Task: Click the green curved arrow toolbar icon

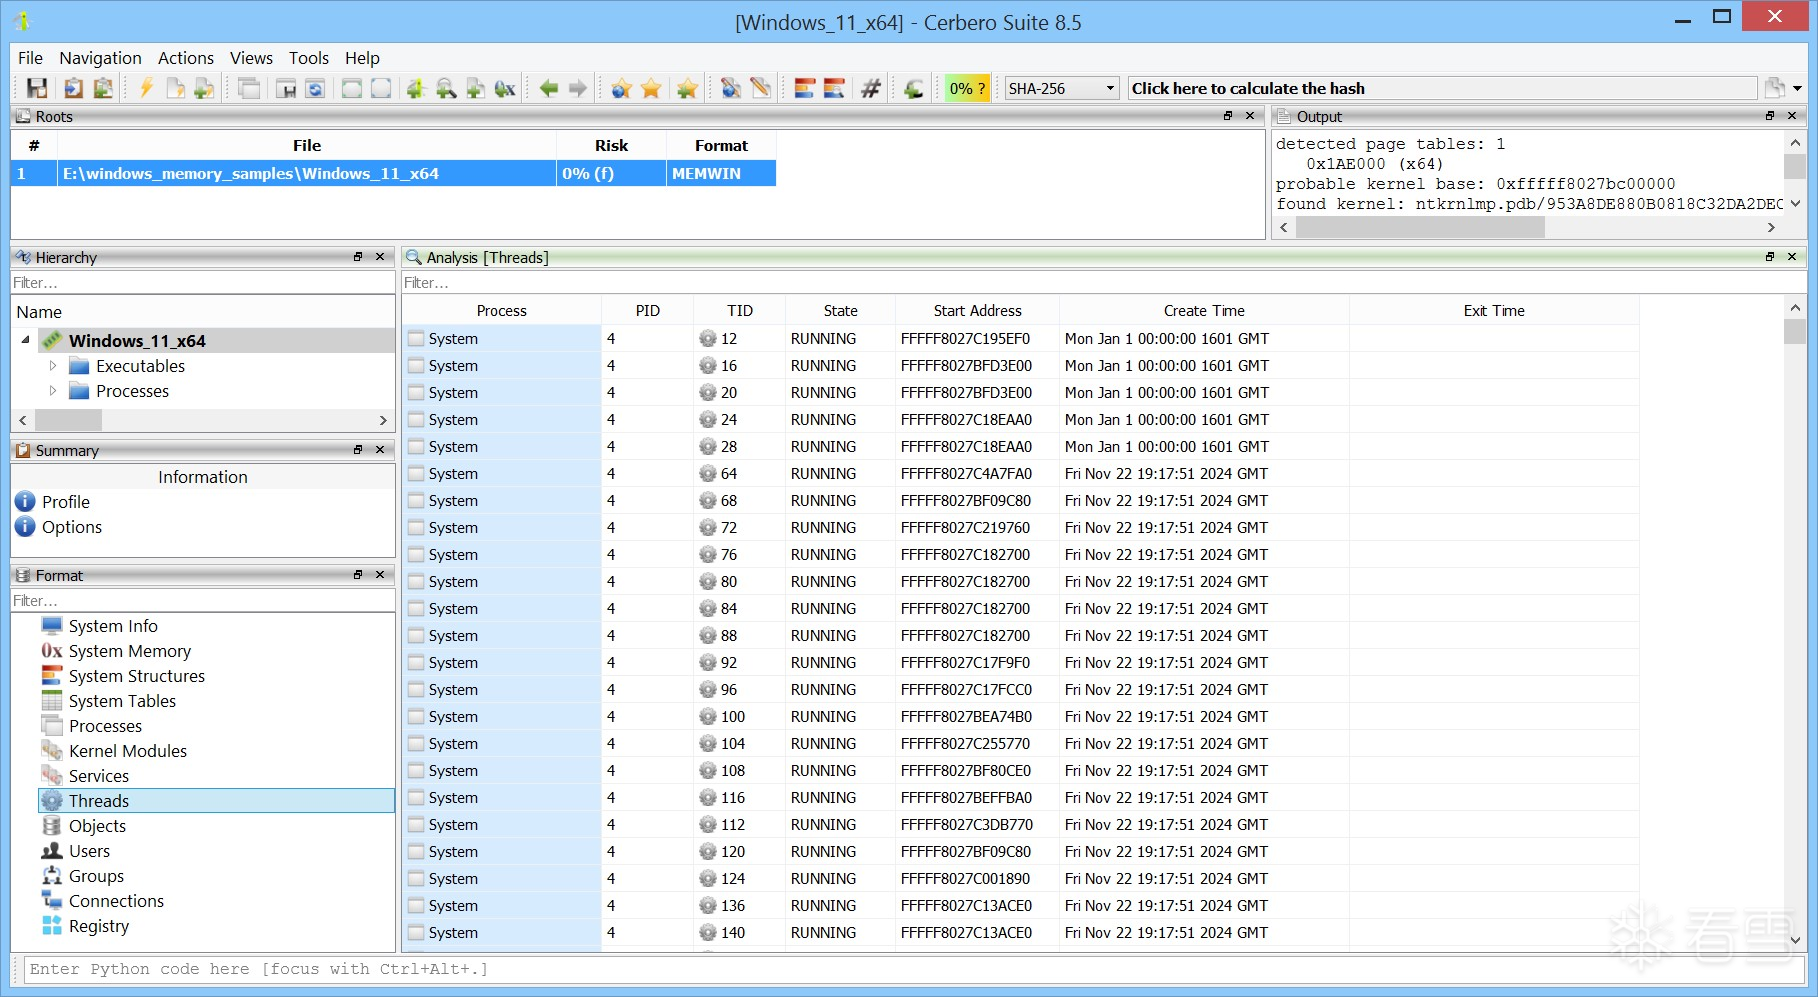Action: point(913,88)
